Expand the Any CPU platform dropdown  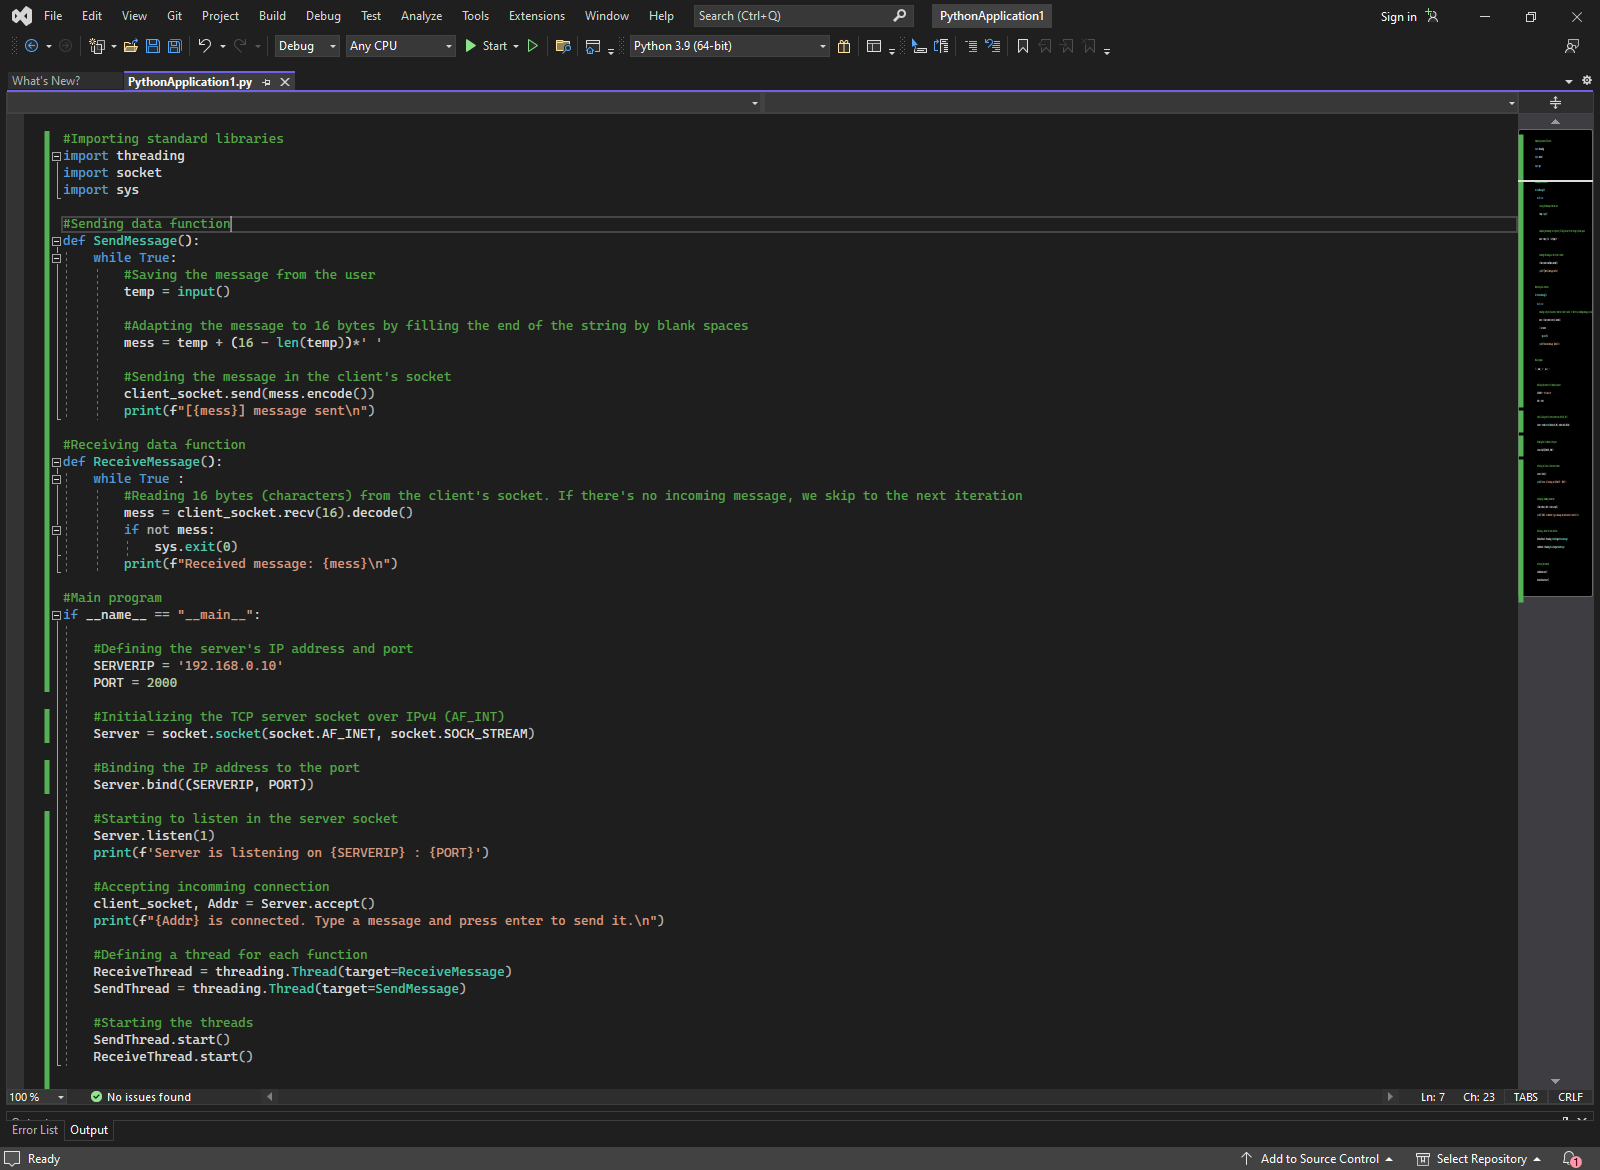coord(400,46)
